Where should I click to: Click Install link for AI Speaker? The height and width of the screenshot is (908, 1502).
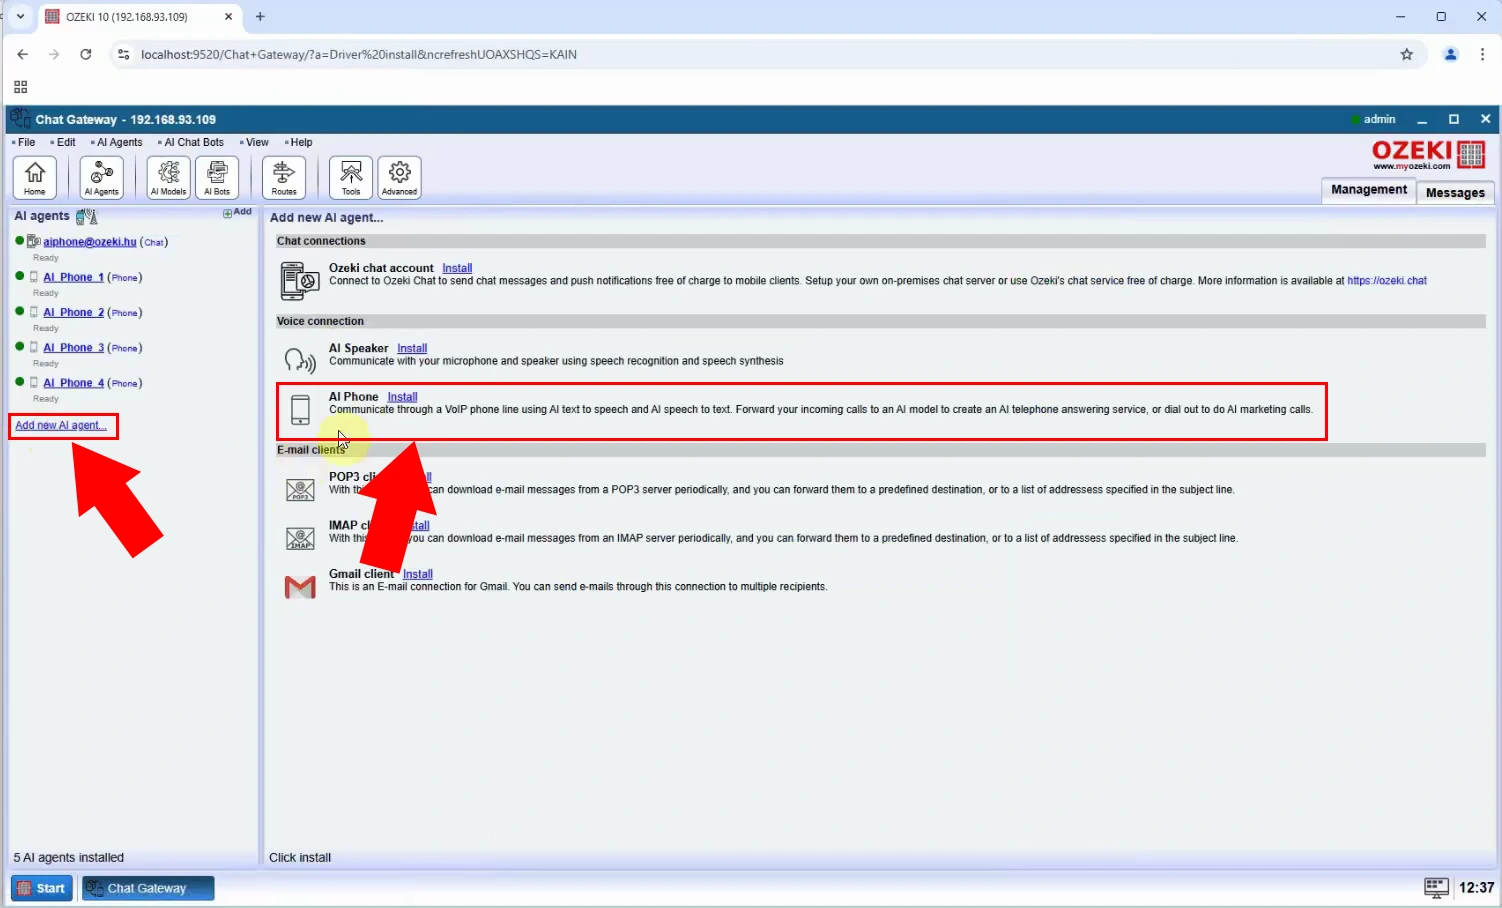point(412,348)
